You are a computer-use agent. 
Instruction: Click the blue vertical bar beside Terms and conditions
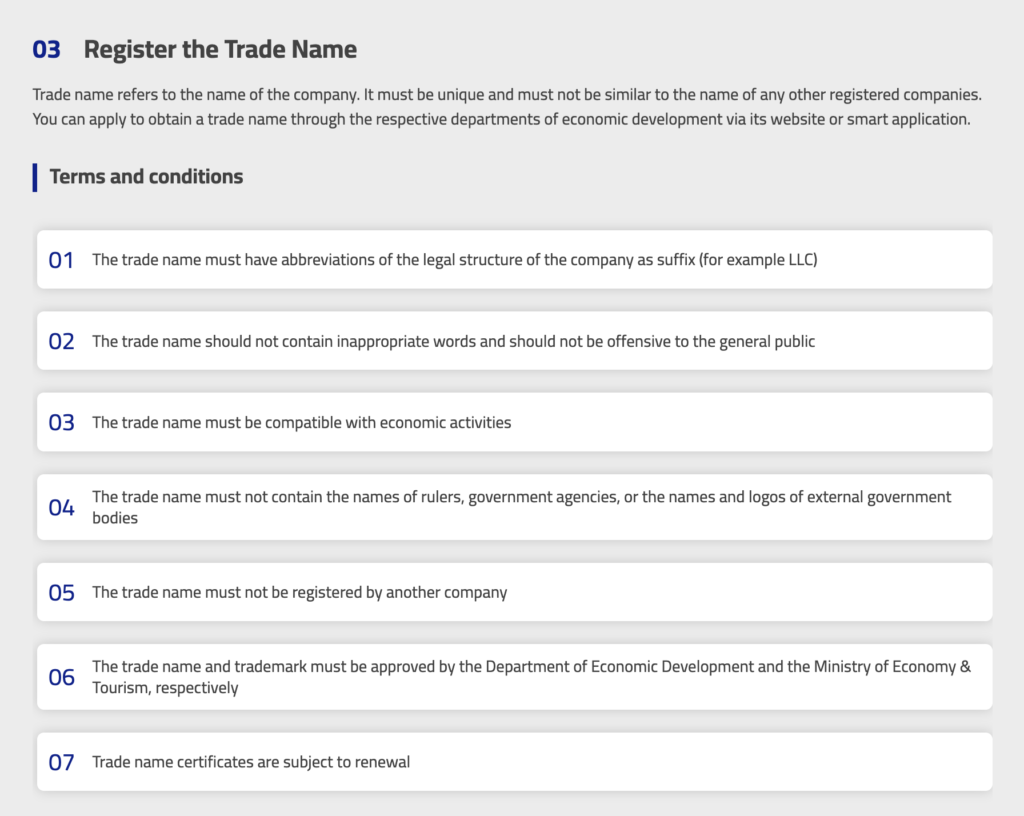[x=35, y=177]
